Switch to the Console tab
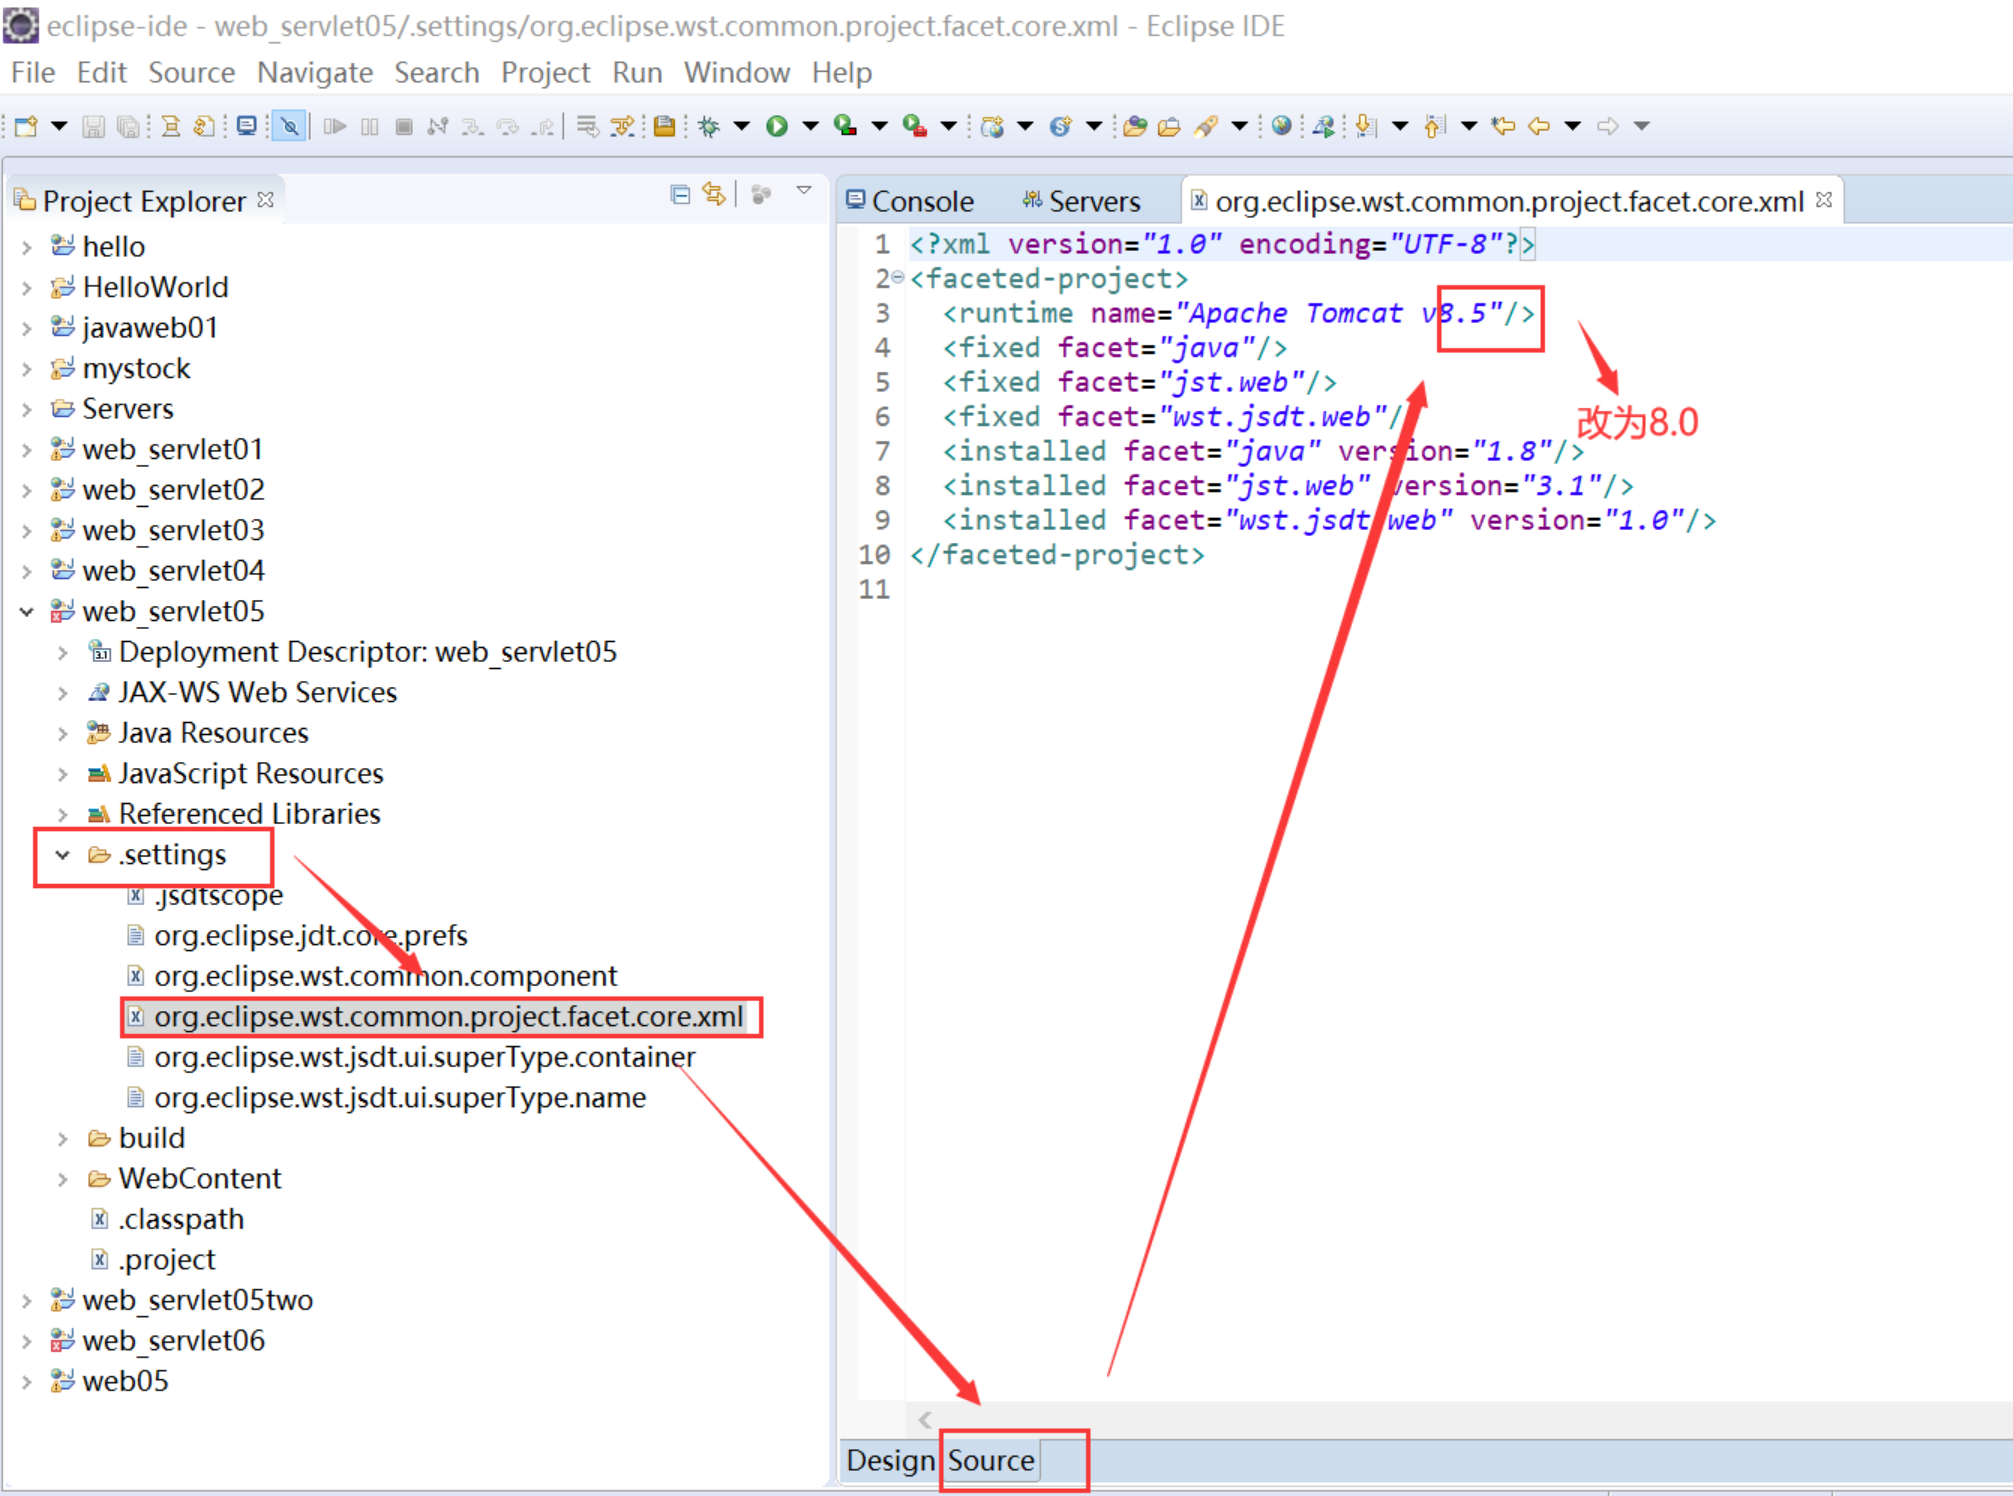Screen dimensions: 2013x1496 pyautogui.click(x=910, y=201)
